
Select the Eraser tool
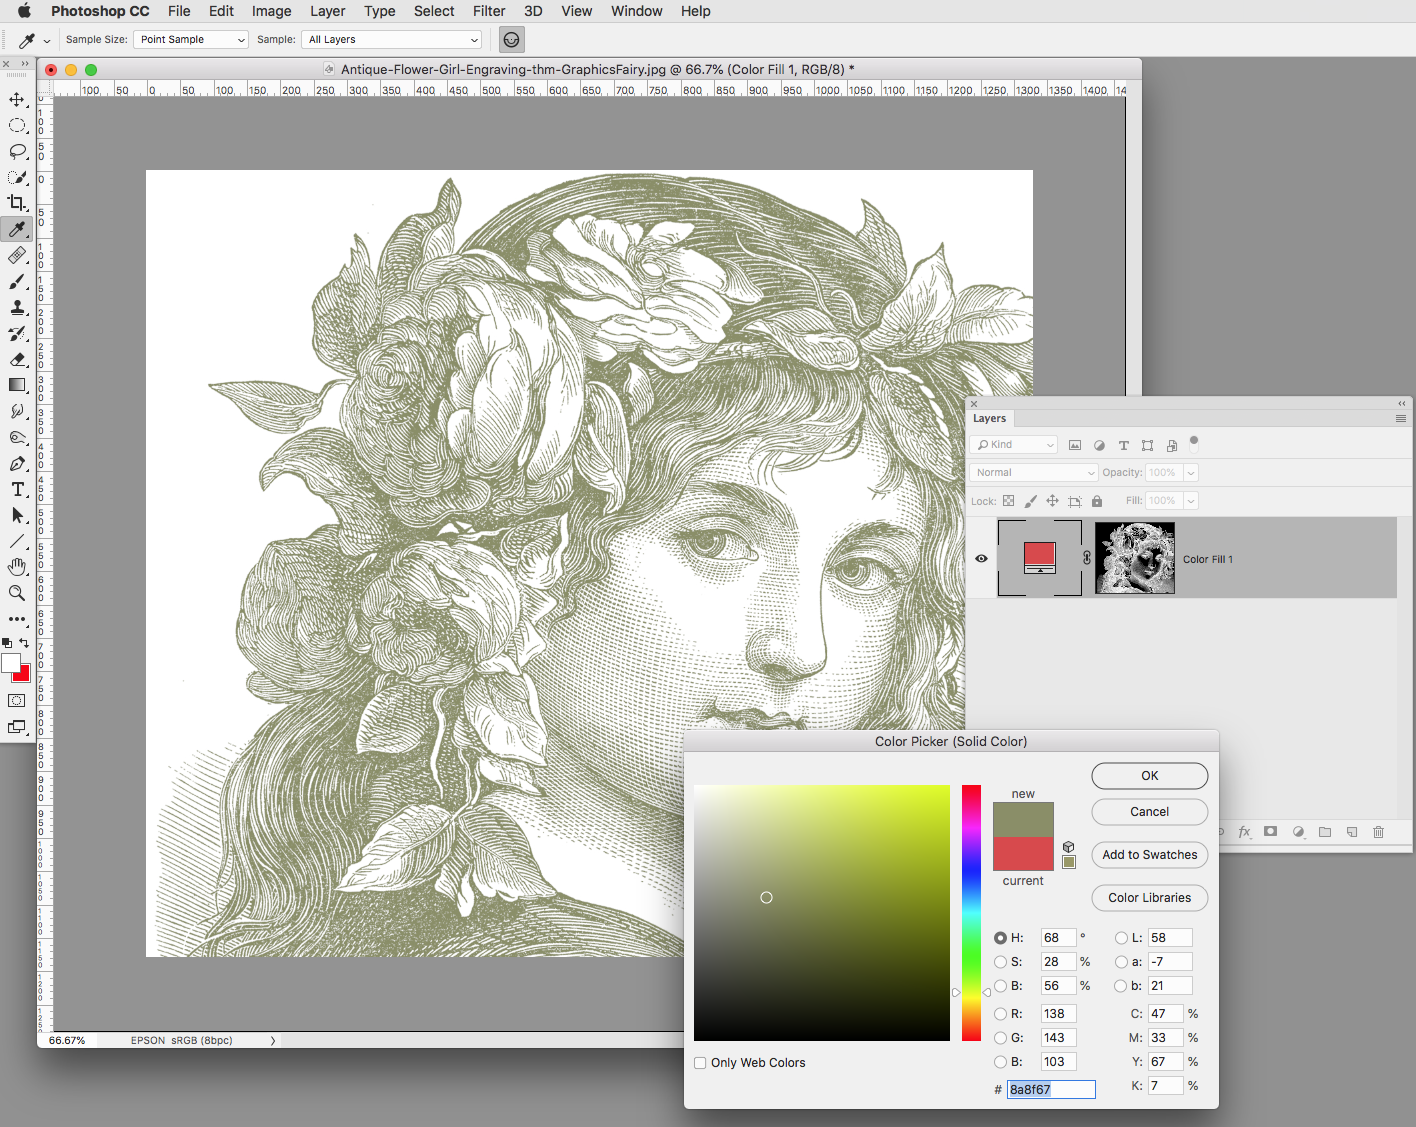tap(17, 360)
